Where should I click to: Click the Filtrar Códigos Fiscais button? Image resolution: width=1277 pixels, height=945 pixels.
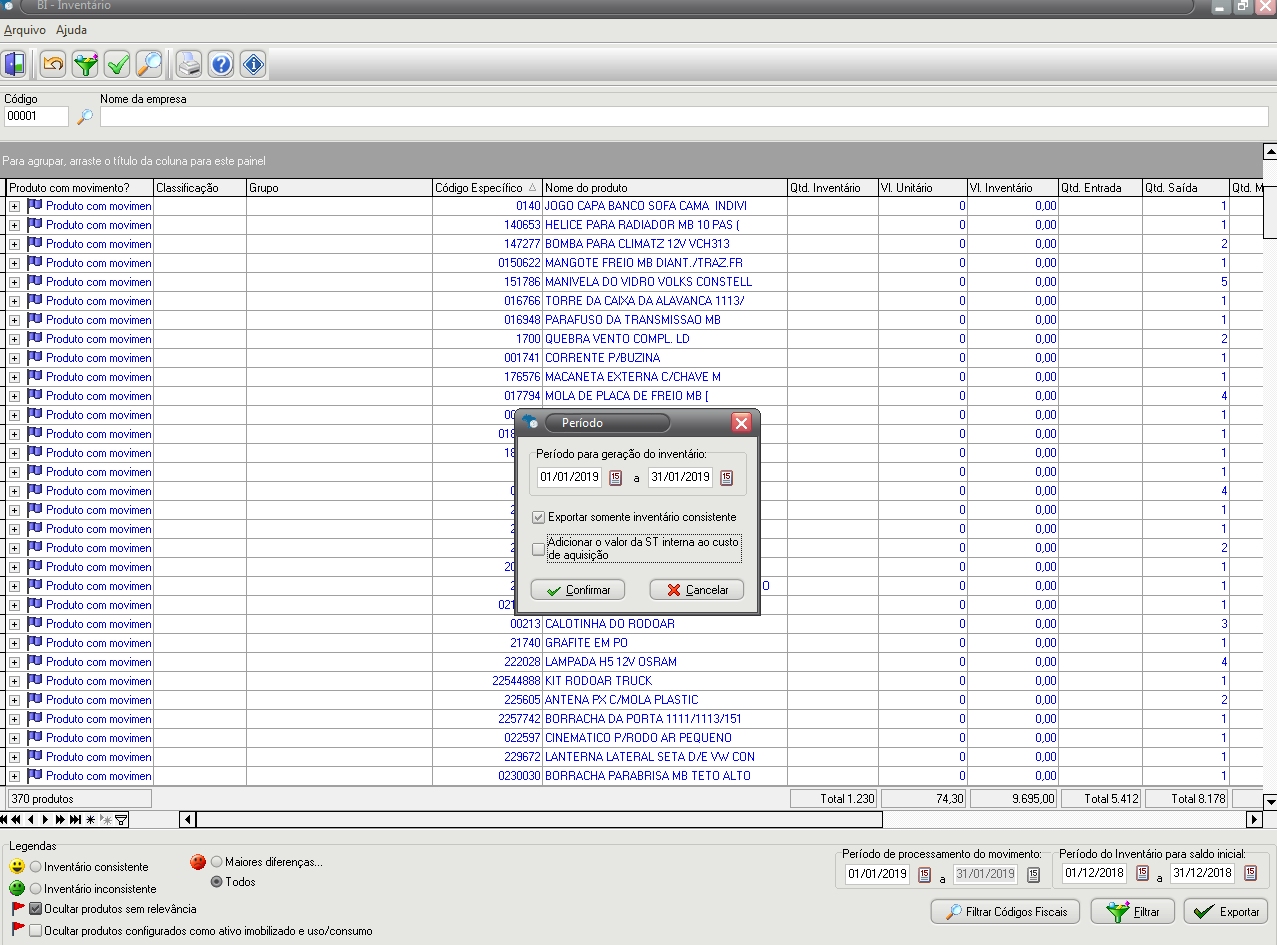(1006, 912)
